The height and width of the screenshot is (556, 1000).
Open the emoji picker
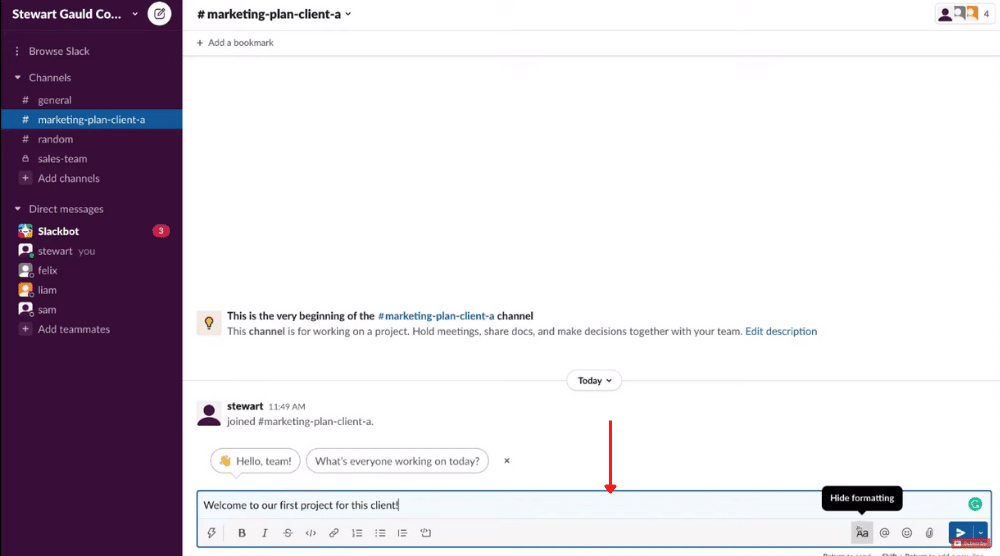click(907, 533)
